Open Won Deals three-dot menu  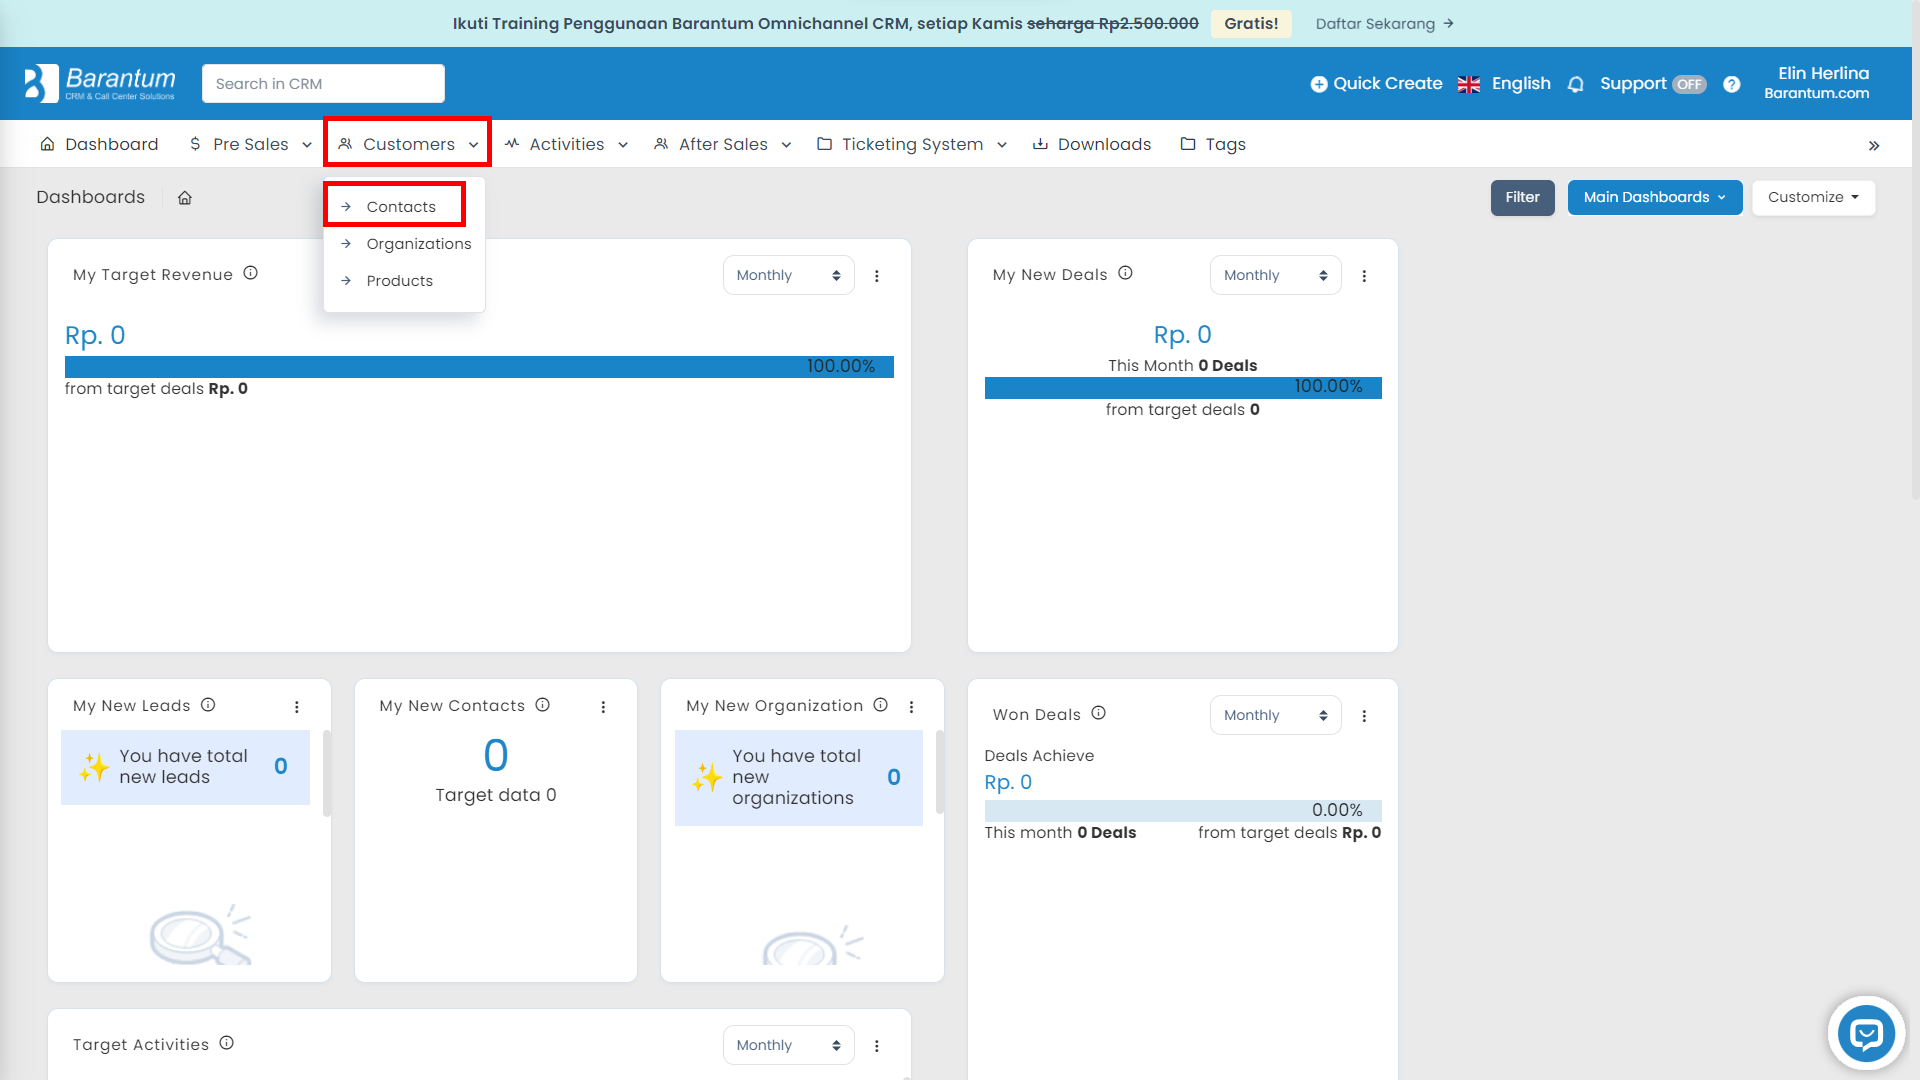click(x=1364, y=716)
